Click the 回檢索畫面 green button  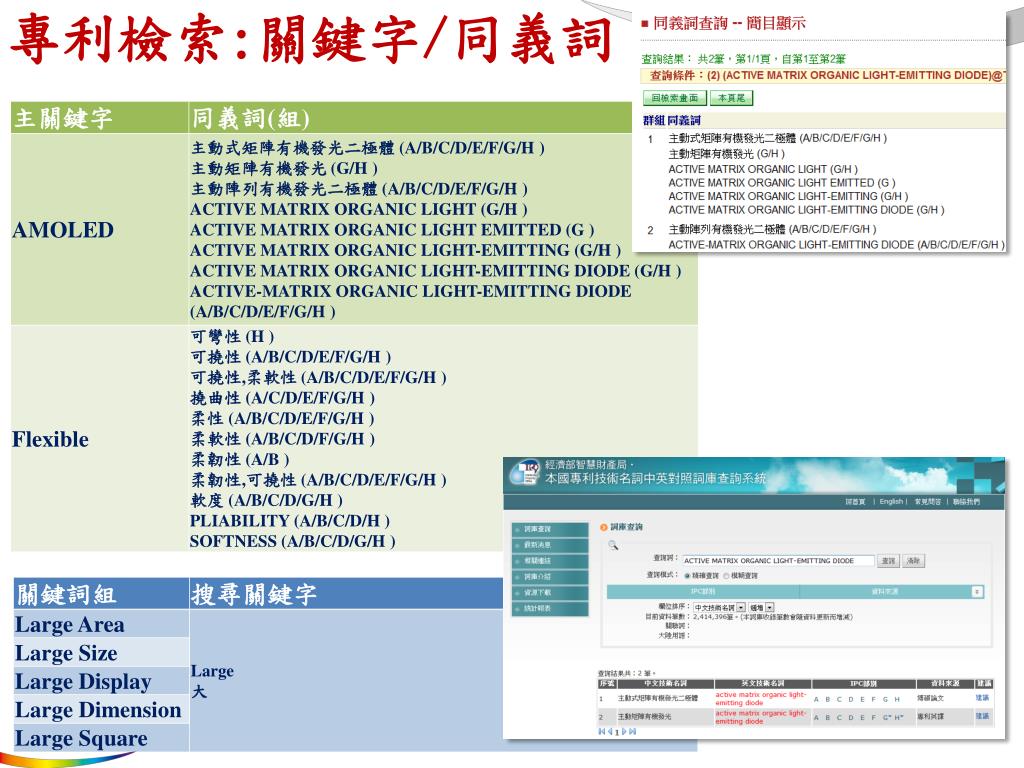click(675, 98)
